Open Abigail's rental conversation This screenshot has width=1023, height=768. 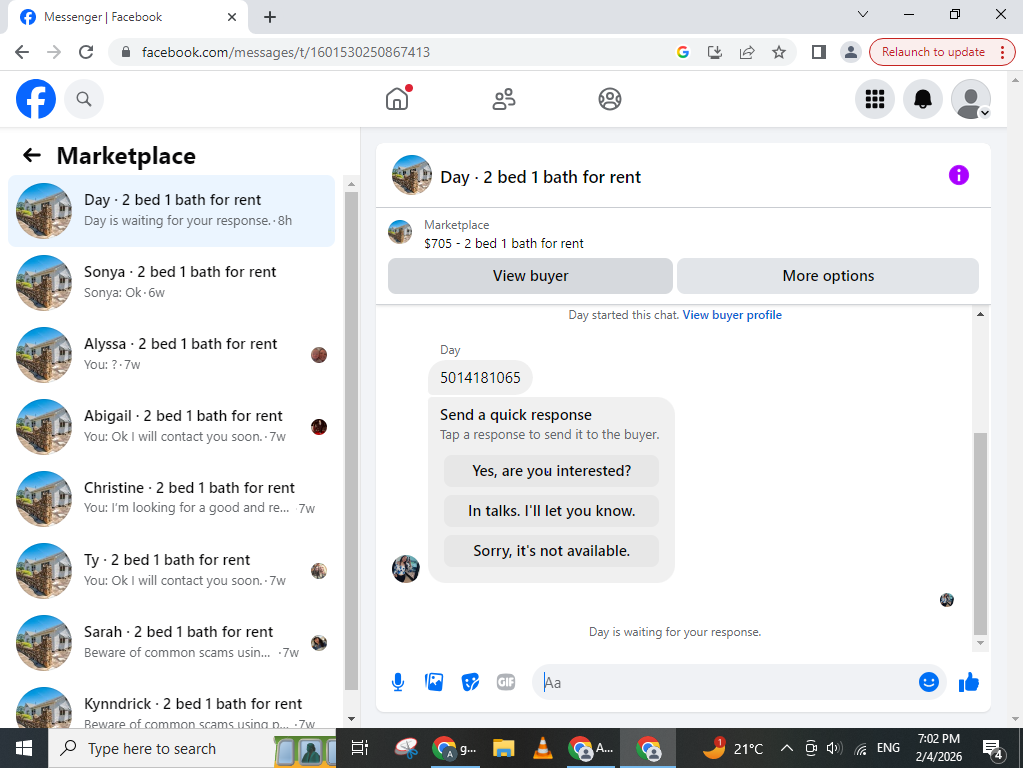[172, 427]
